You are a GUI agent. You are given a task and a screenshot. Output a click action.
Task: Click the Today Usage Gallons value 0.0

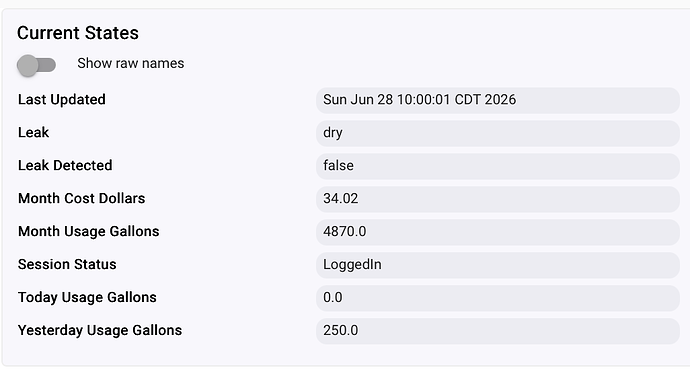click(498, 298)
